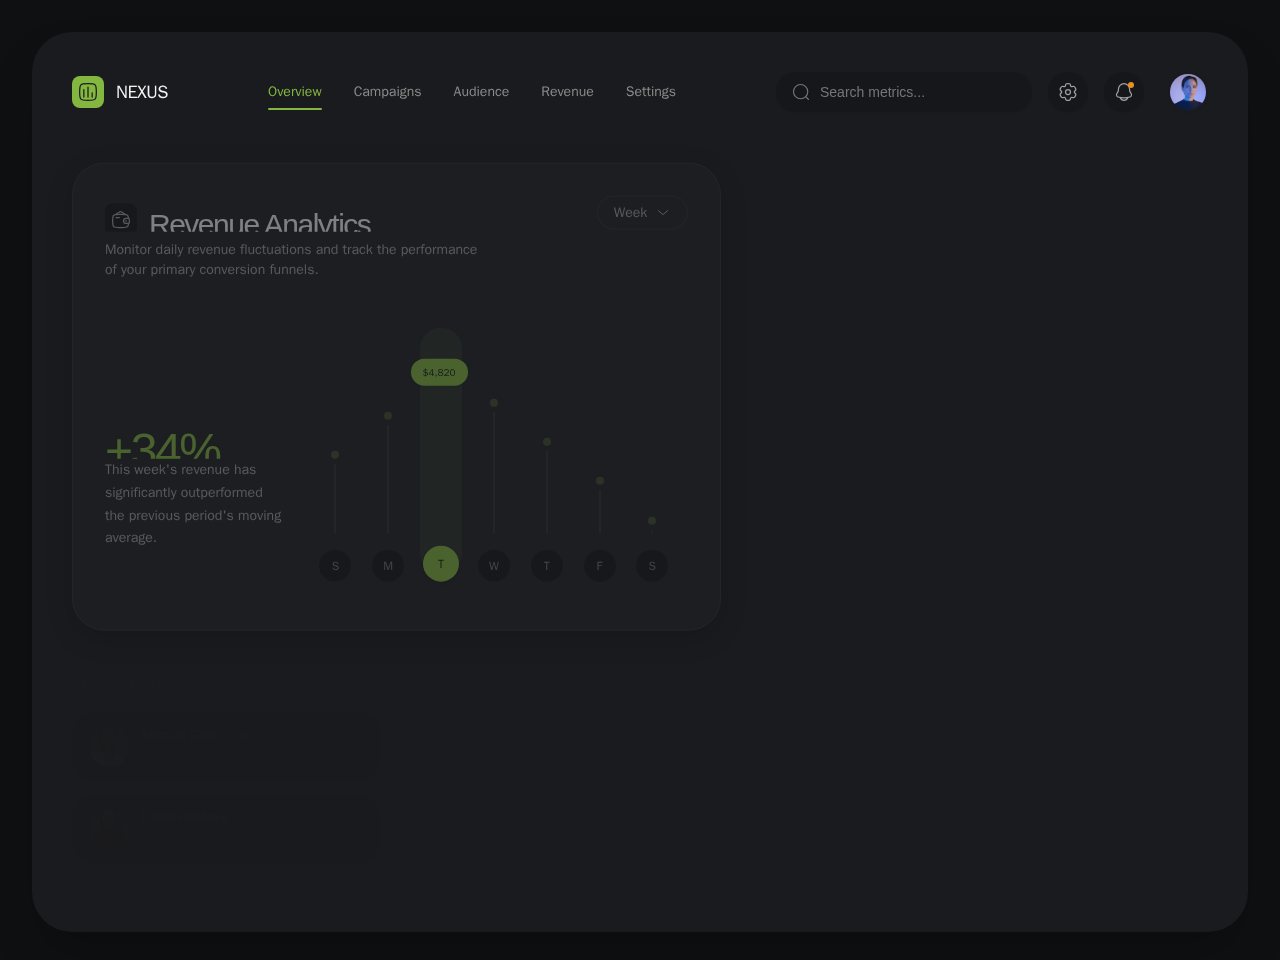Click the green NEXUS logo icon
Viewport: 1280px width, 960px height.
[88, 92]
